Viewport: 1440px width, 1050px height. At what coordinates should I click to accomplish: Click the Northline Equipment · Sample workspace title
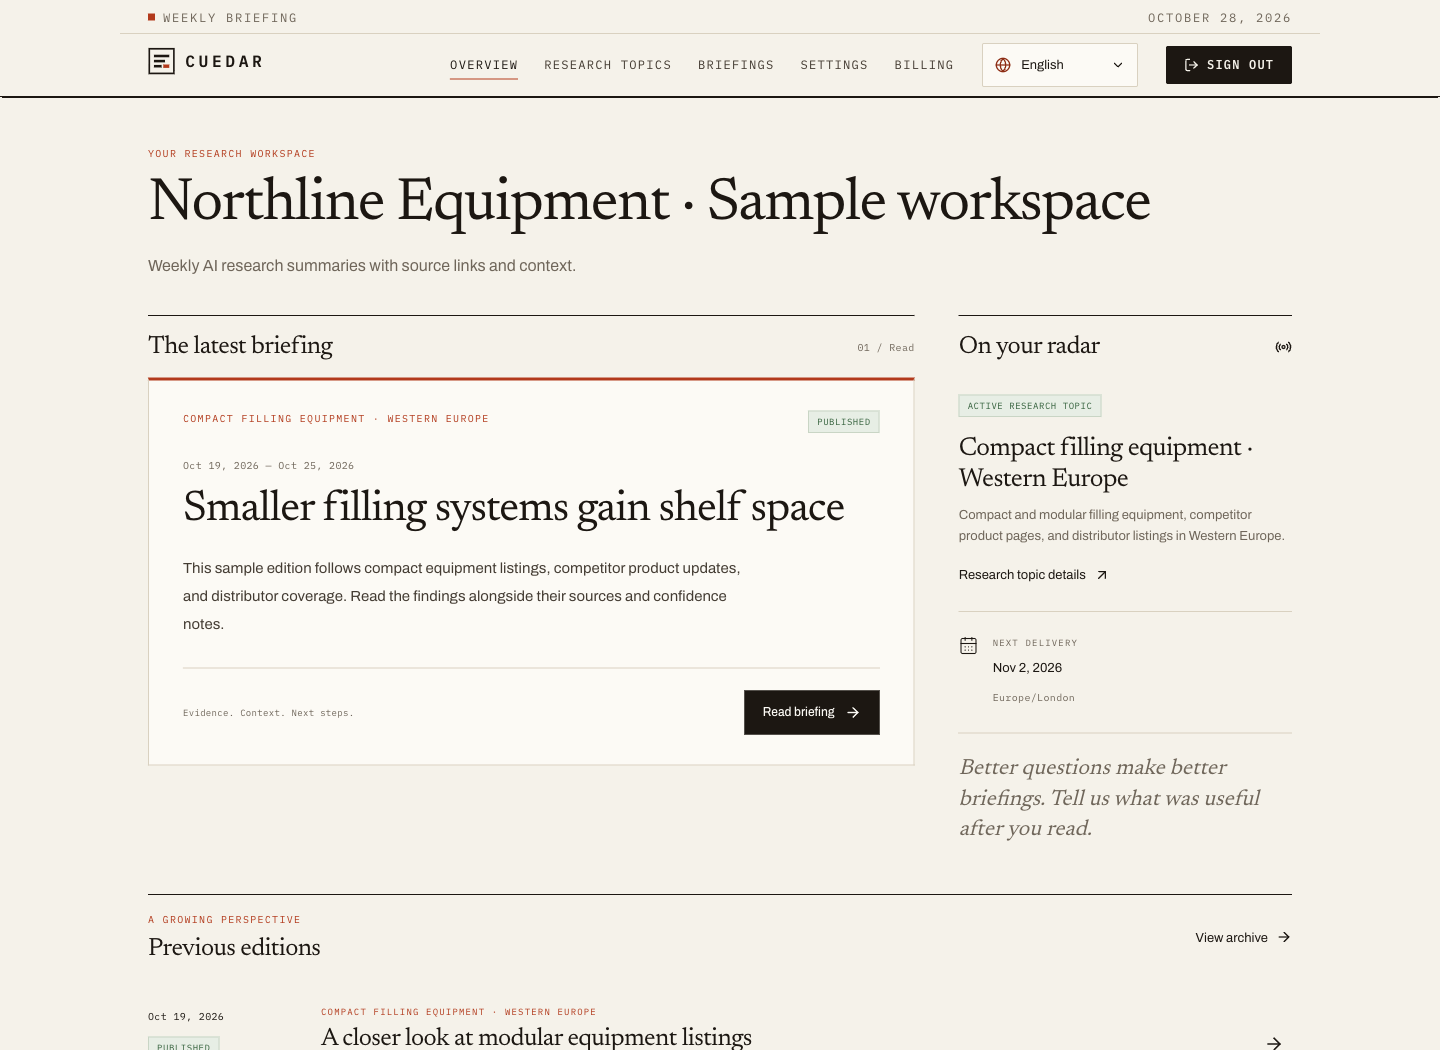click(x=649, y=200)
